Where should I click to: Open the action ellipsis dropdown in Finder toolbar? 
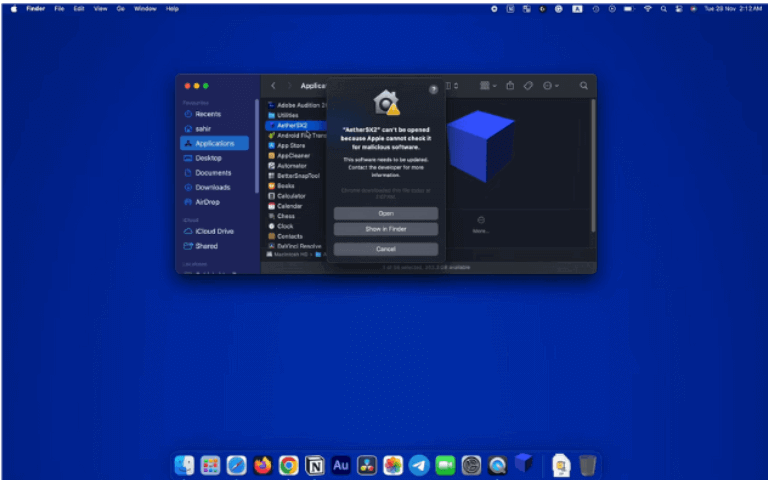(551, 85)
